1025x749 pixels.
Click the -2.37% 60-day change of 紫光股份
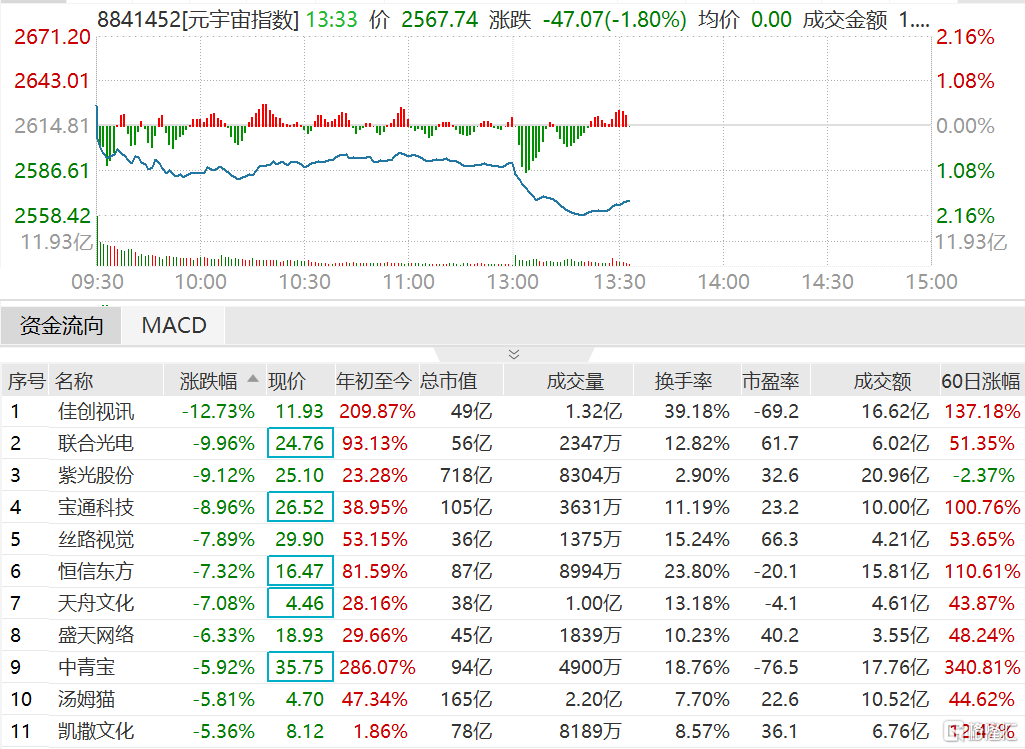point(983,475)
